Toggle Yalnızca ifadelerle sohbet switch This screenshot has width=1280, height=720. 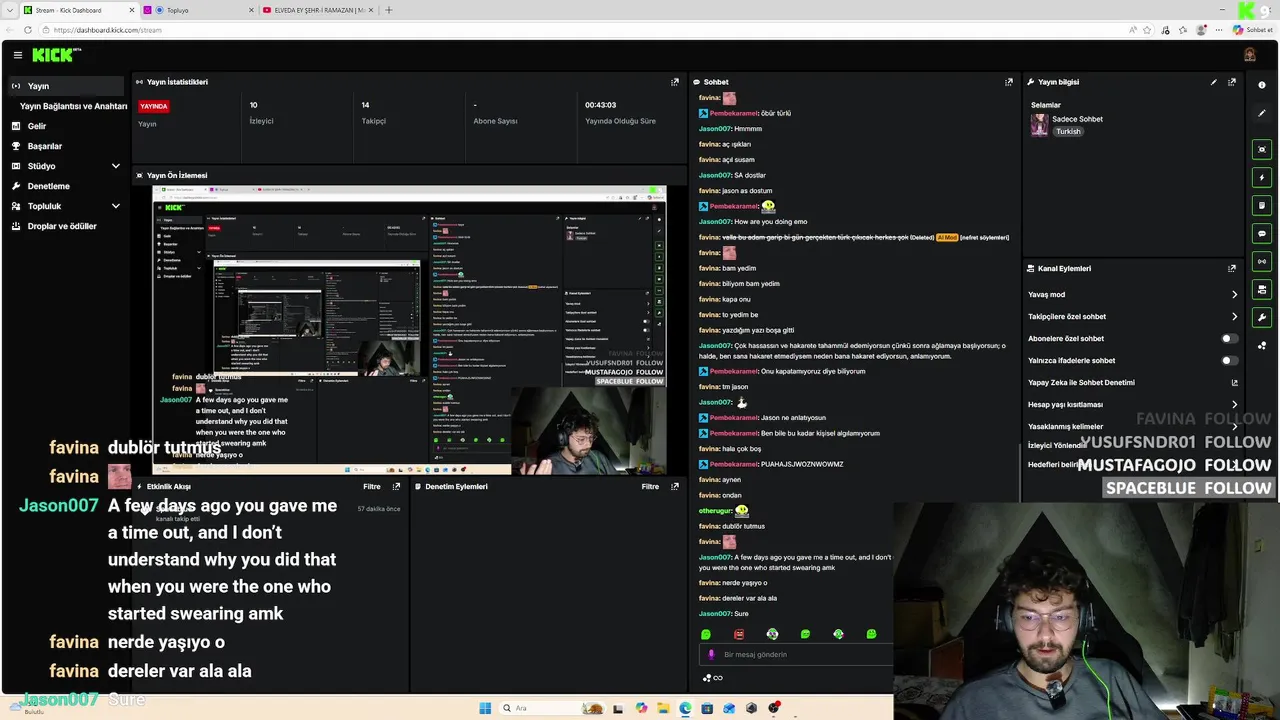click(x=1230, y=360)
